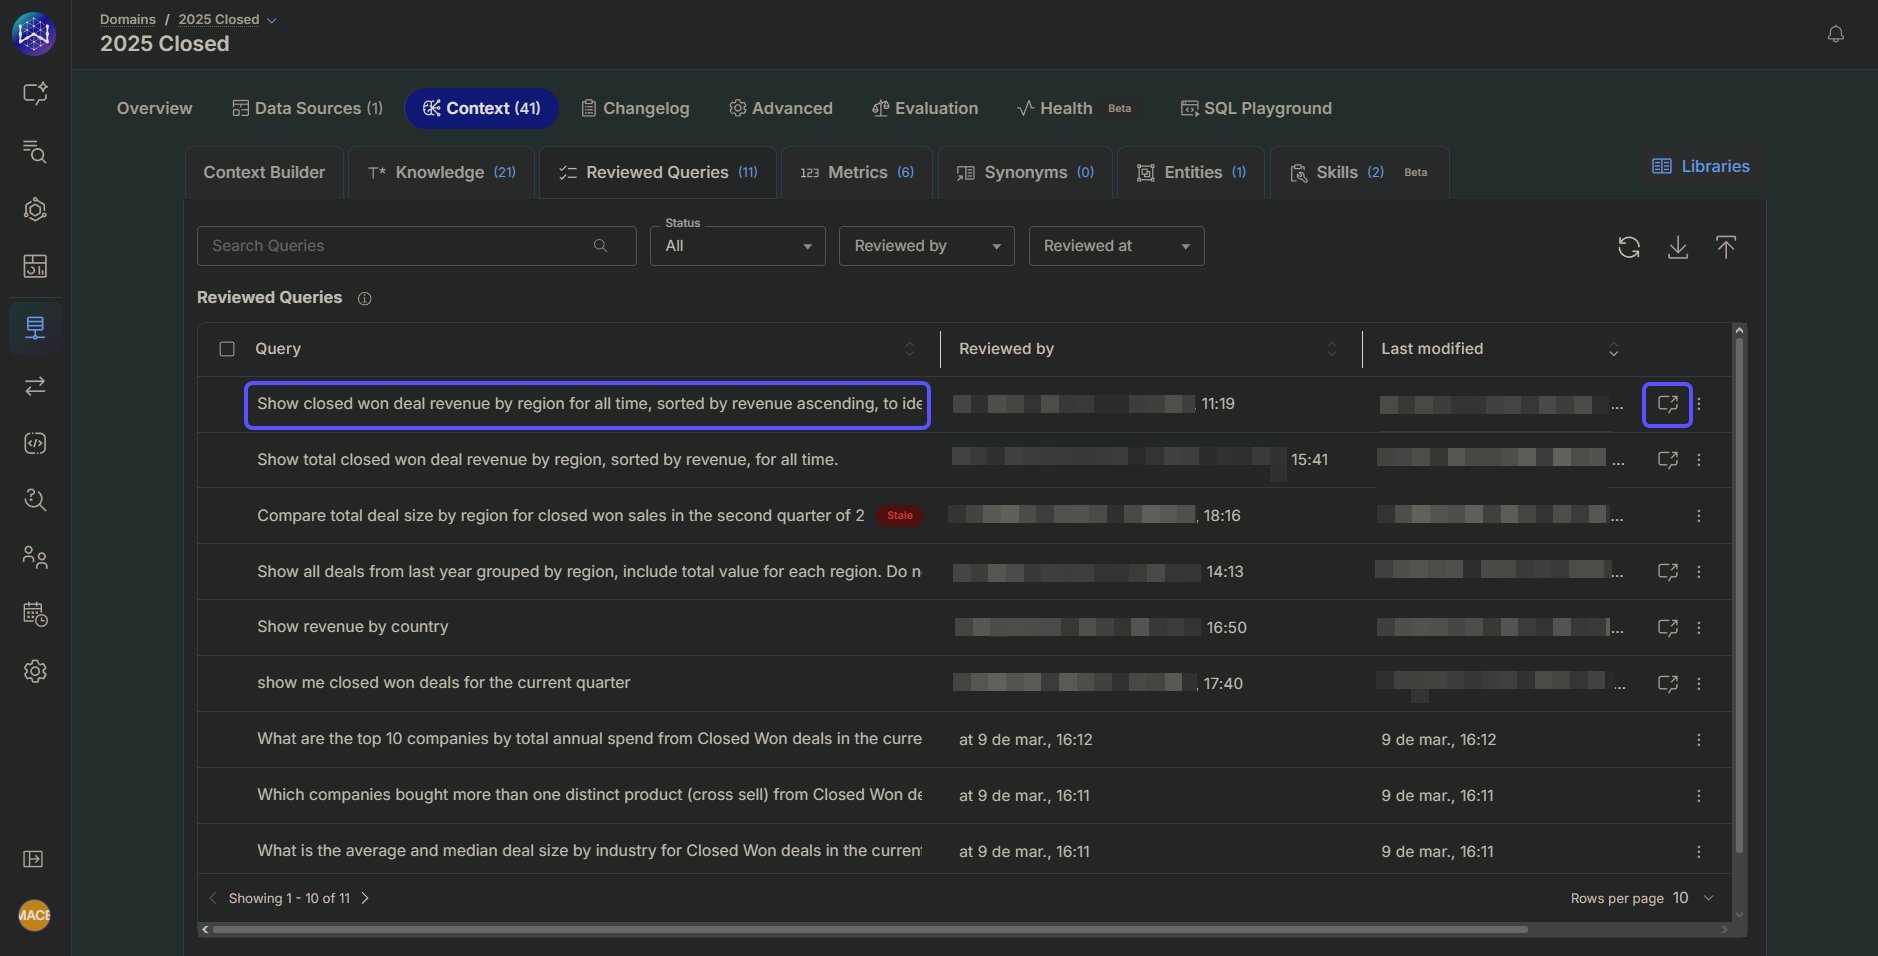Click the horizontal table scrollbar
This screenshot has height=956, width=1878.
coord(869,929)
